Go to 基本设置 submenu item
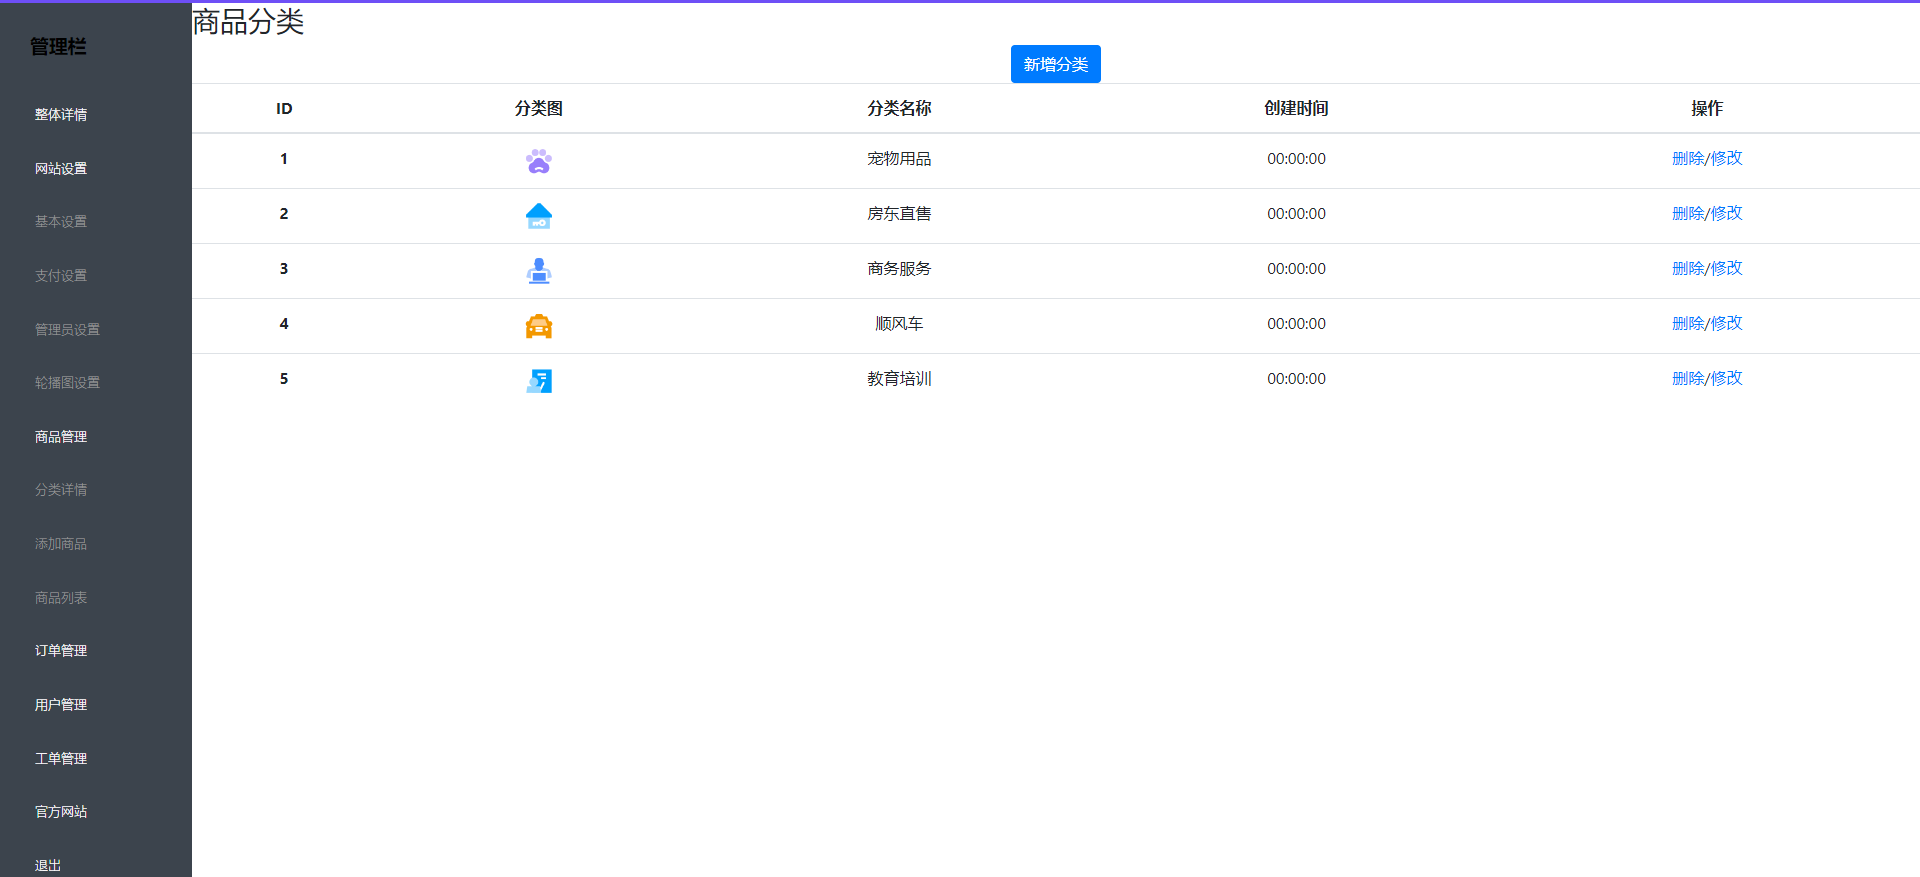The image size is (1920, 877). [61, 222]
